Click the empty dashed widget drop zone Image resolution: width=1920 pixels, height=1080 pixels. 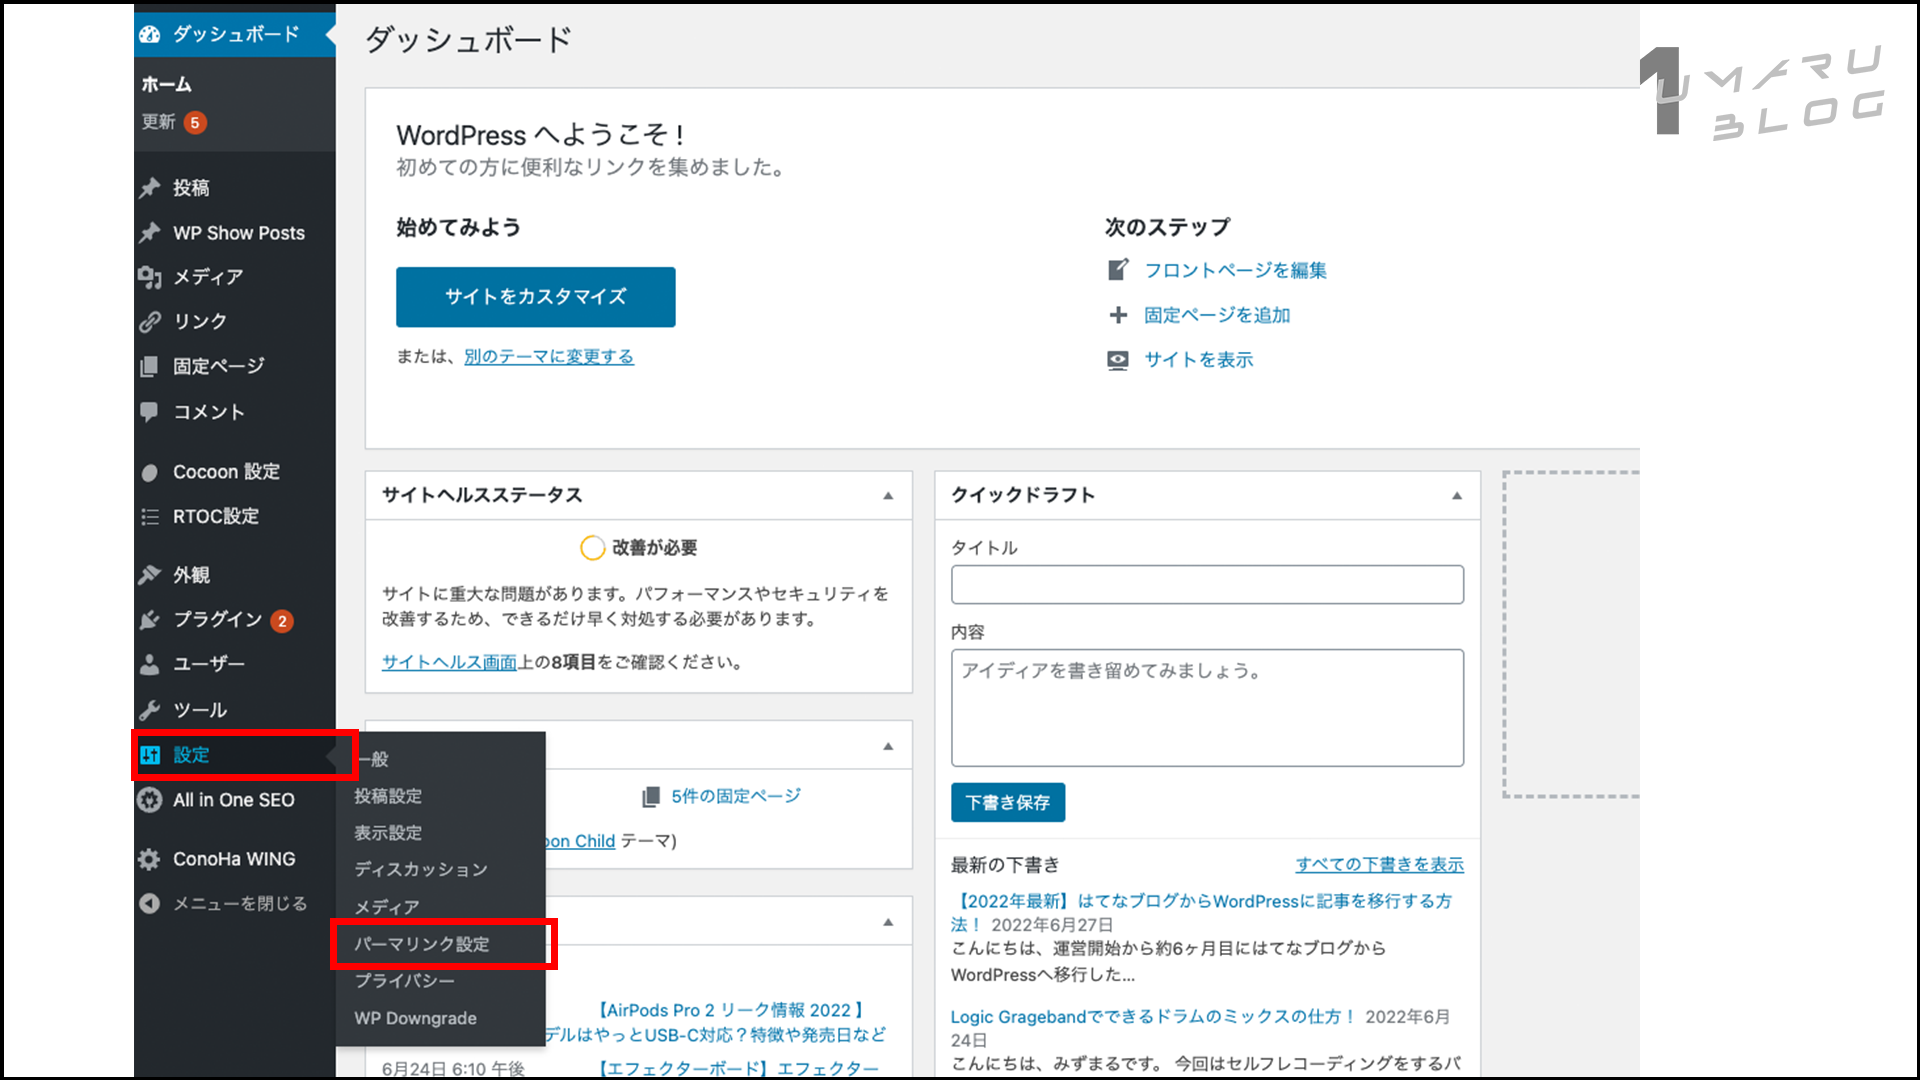pyautogui.click(x=1571, y=635)
